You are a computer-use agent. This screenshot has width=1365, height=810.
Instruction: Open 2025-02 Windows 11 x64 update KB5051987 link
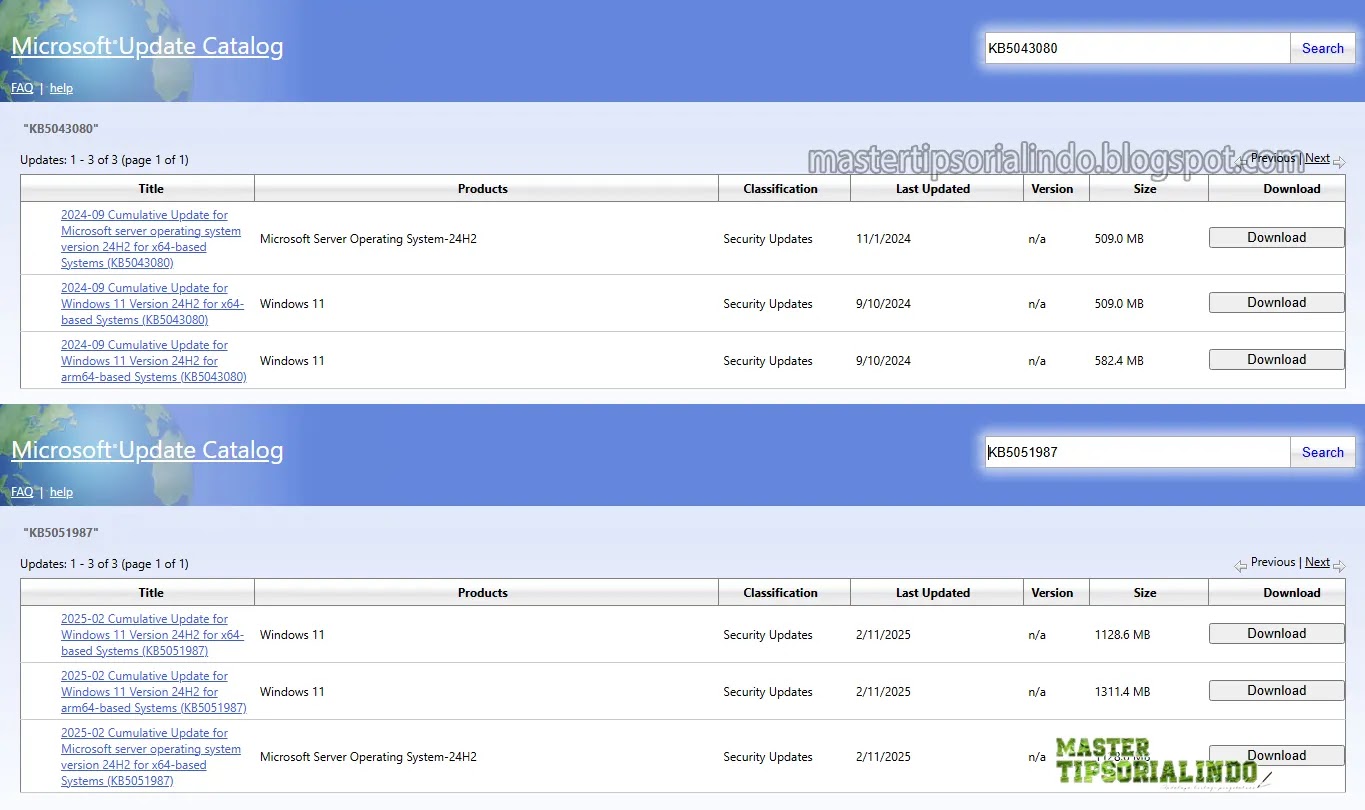(x=152, y=635)
